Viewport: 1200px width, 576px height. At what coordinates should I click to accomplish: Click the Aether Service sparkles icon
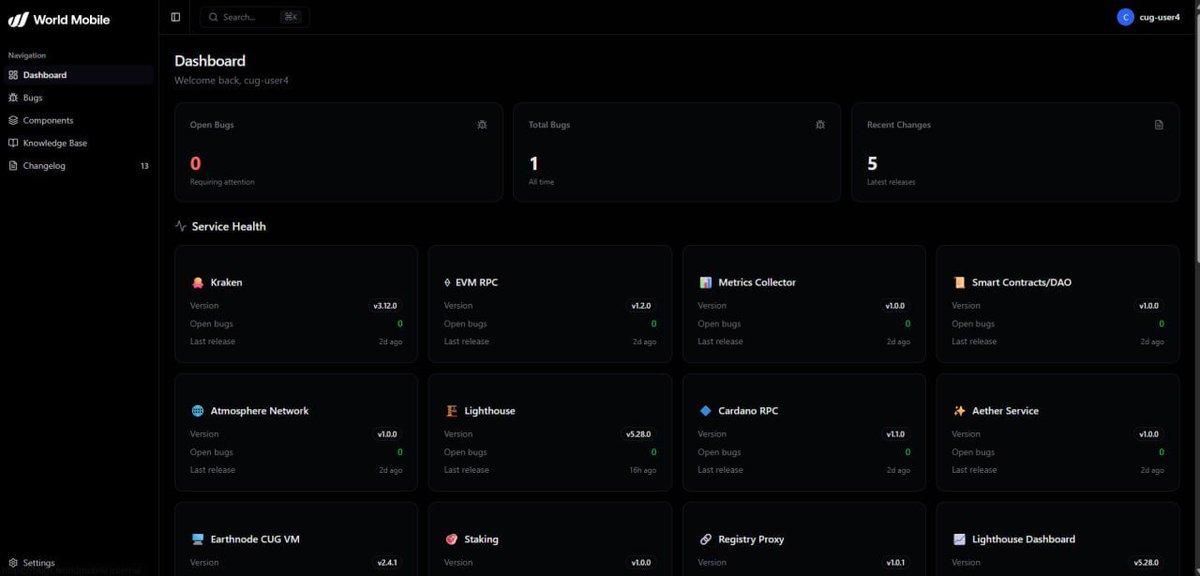[959, 411]
